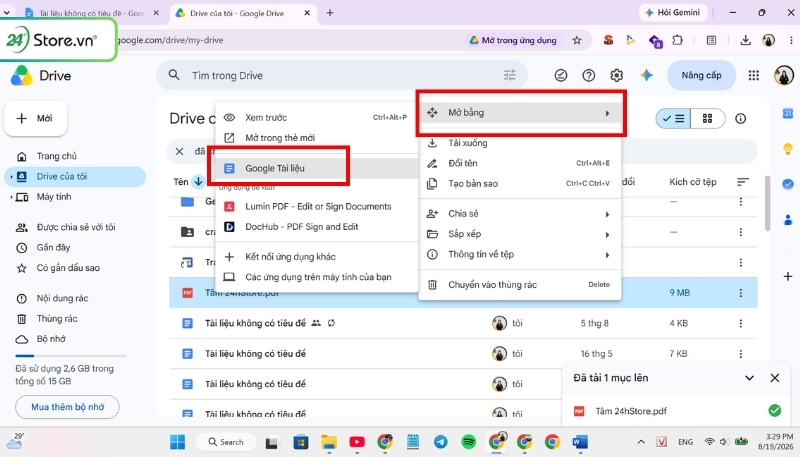Open the sort options list icon

(x=743, y=182)
